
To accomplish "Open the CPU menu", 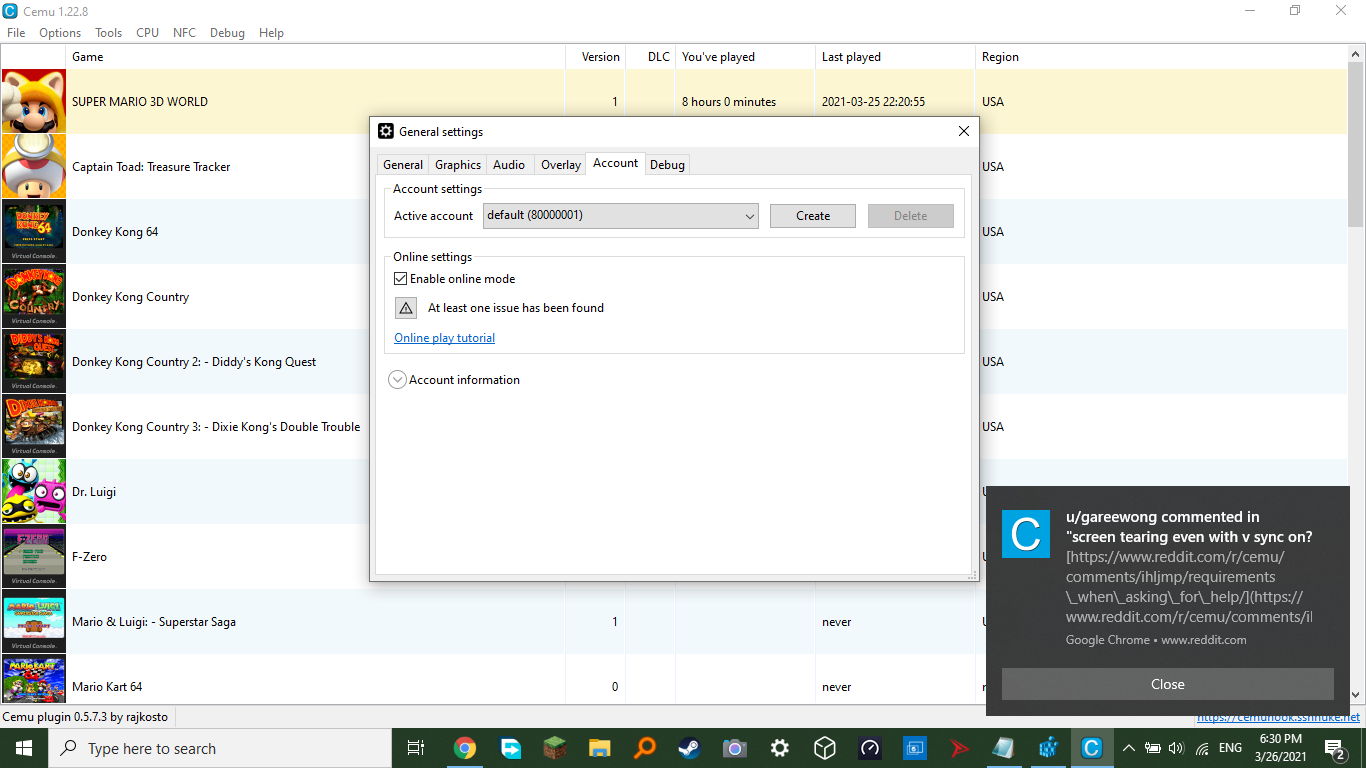I will 147,33.
